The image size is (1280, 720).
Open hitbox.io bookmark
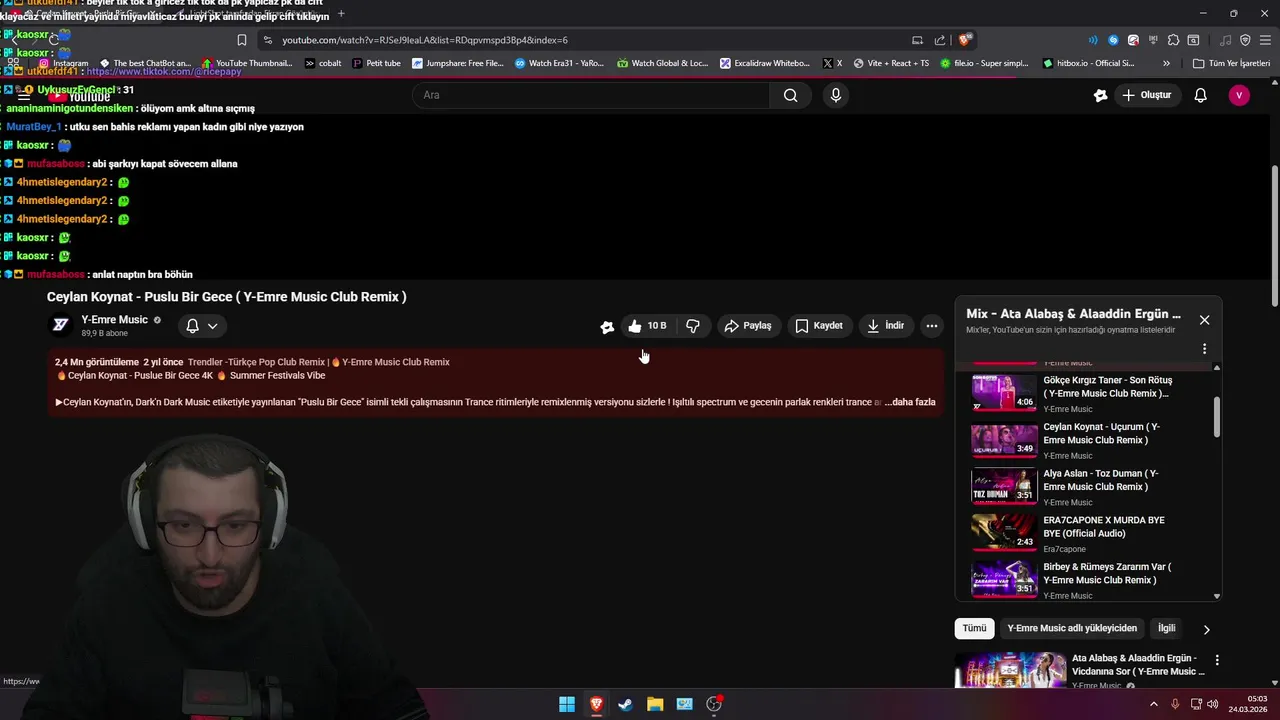coord(1088,63)
